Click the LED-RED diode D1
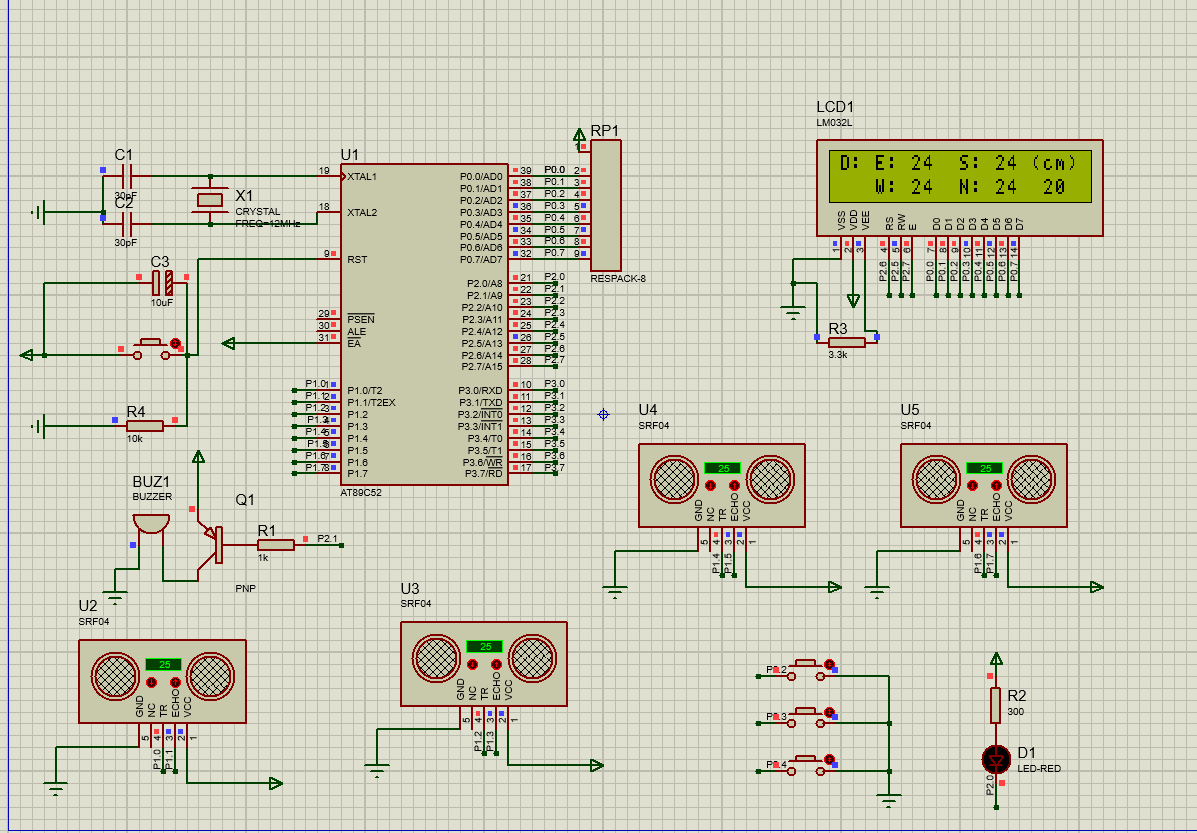Image resolution: width=1197 pixels, height=833 pixels. [995, 759]
